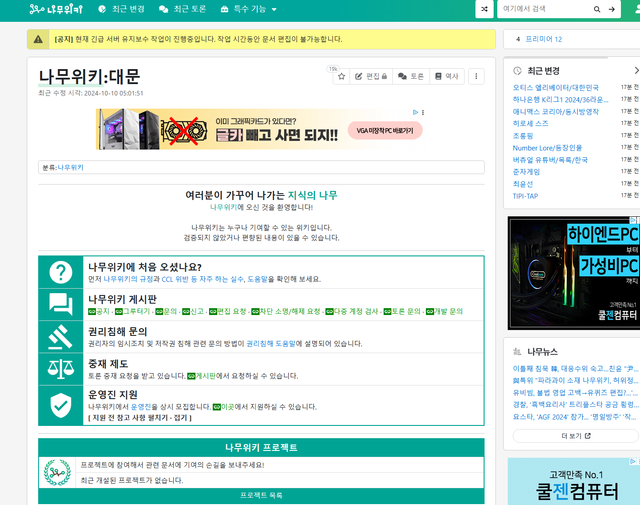
Task: Open the 프로젝트 목록 link
Action: [261, 495]
